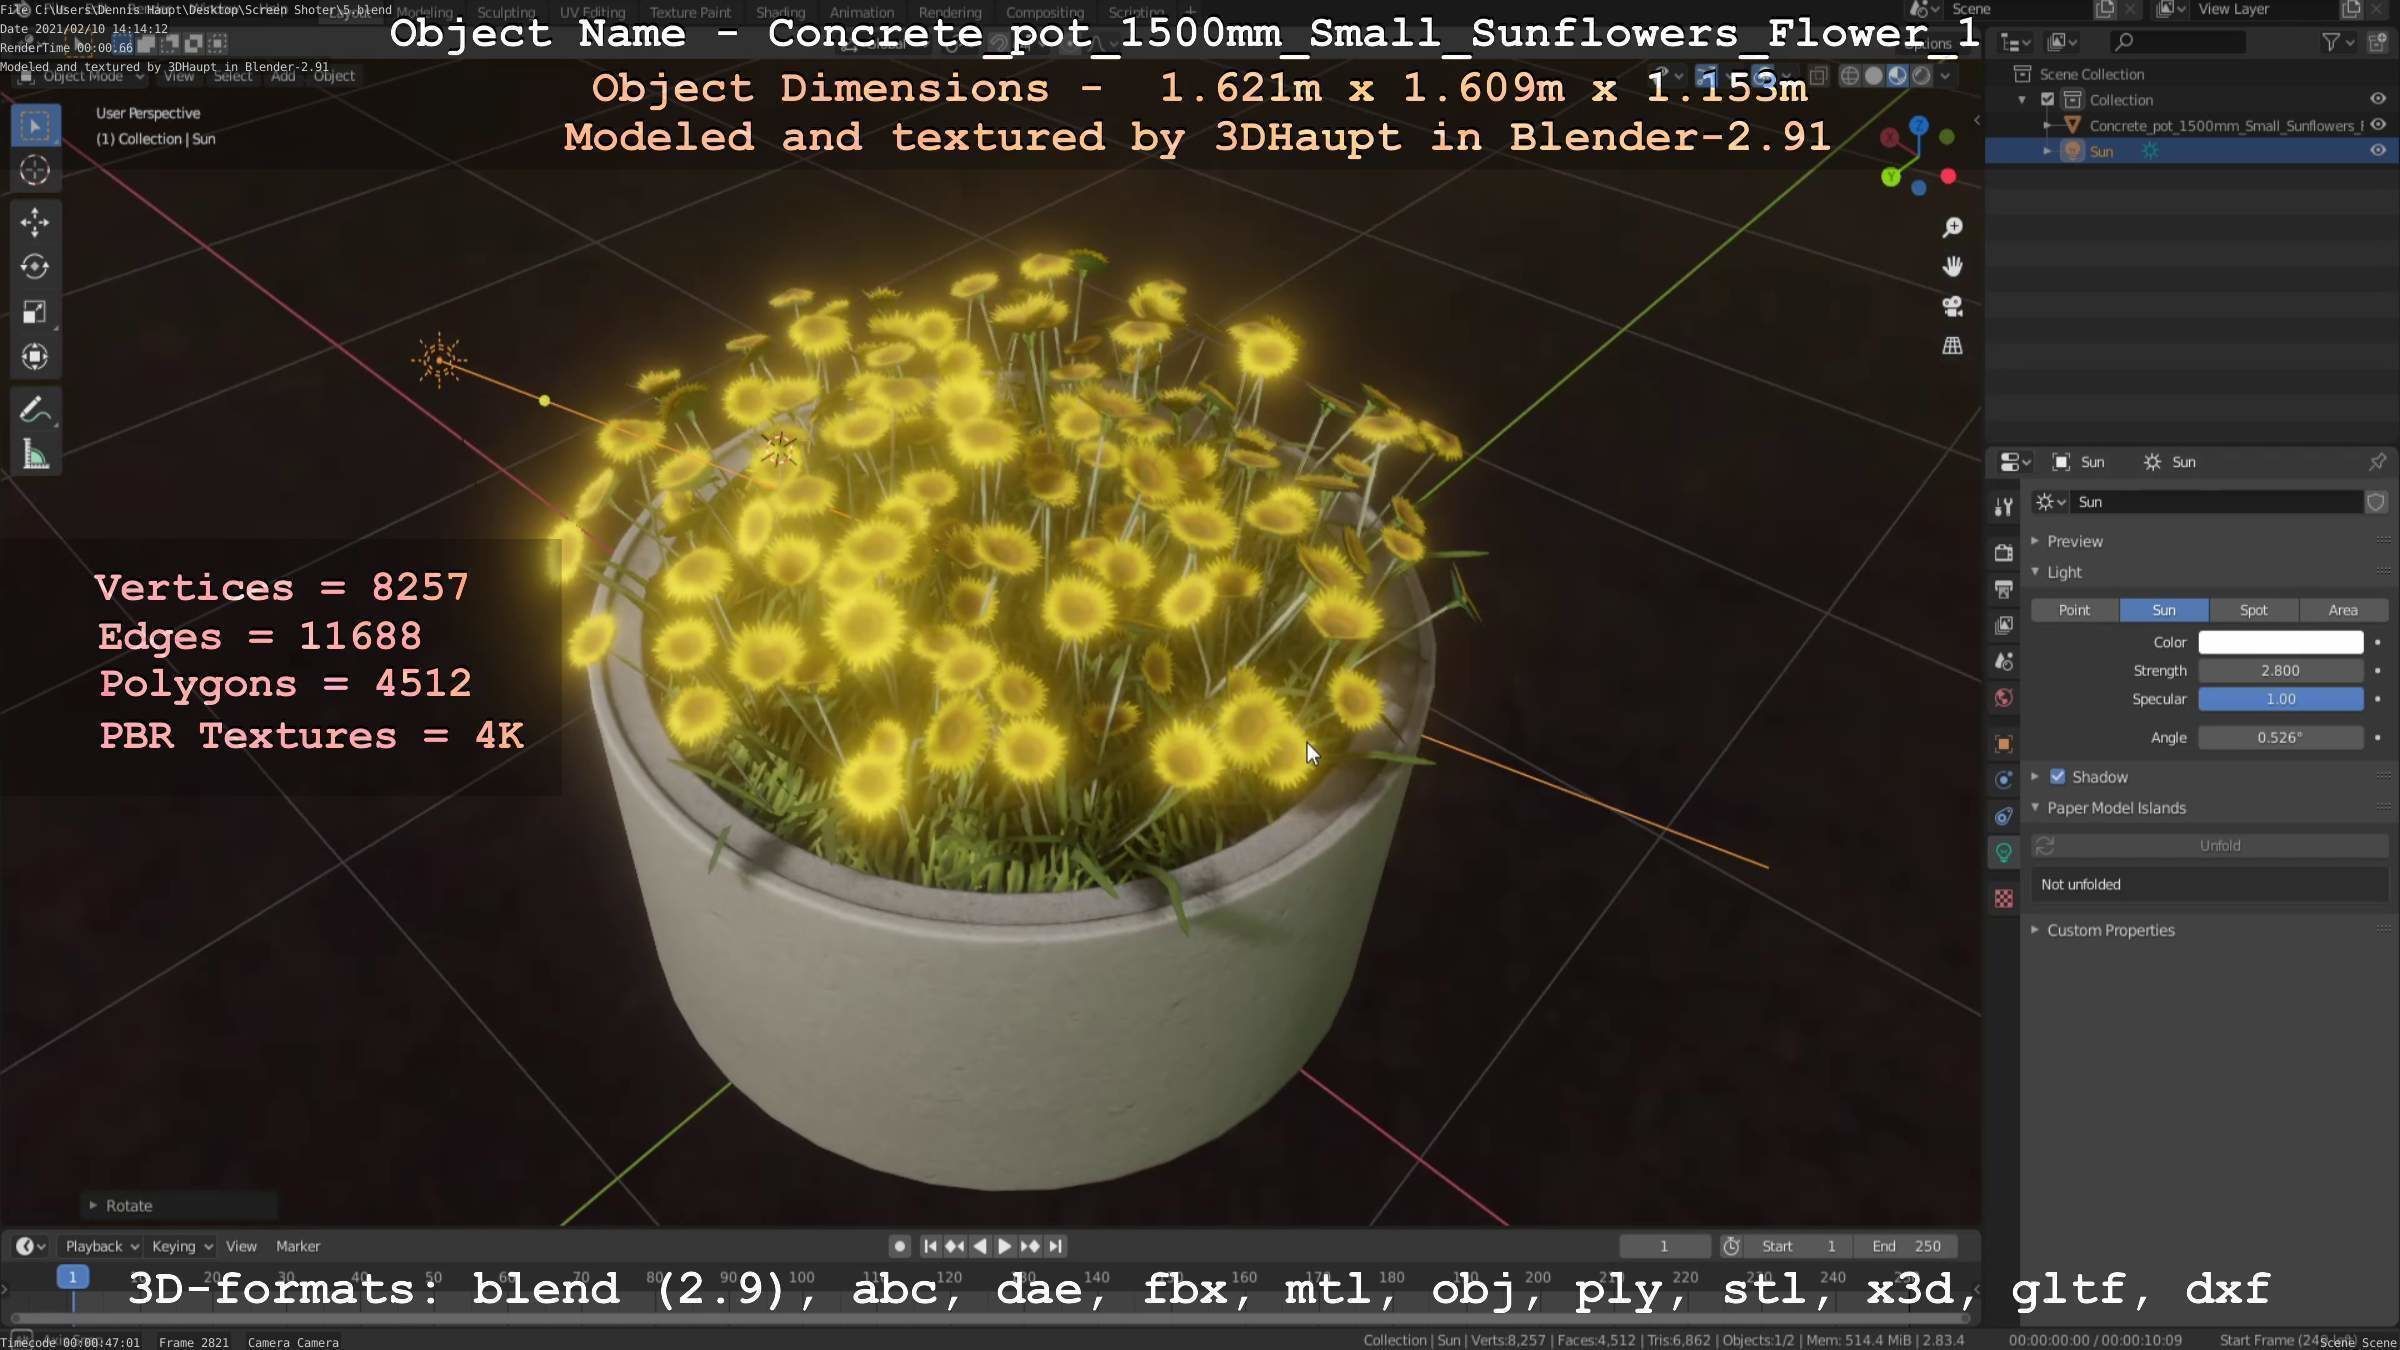Open the Physics properties tab
Viewport: 2400px width, 1350px height.
pos(2003,780)
